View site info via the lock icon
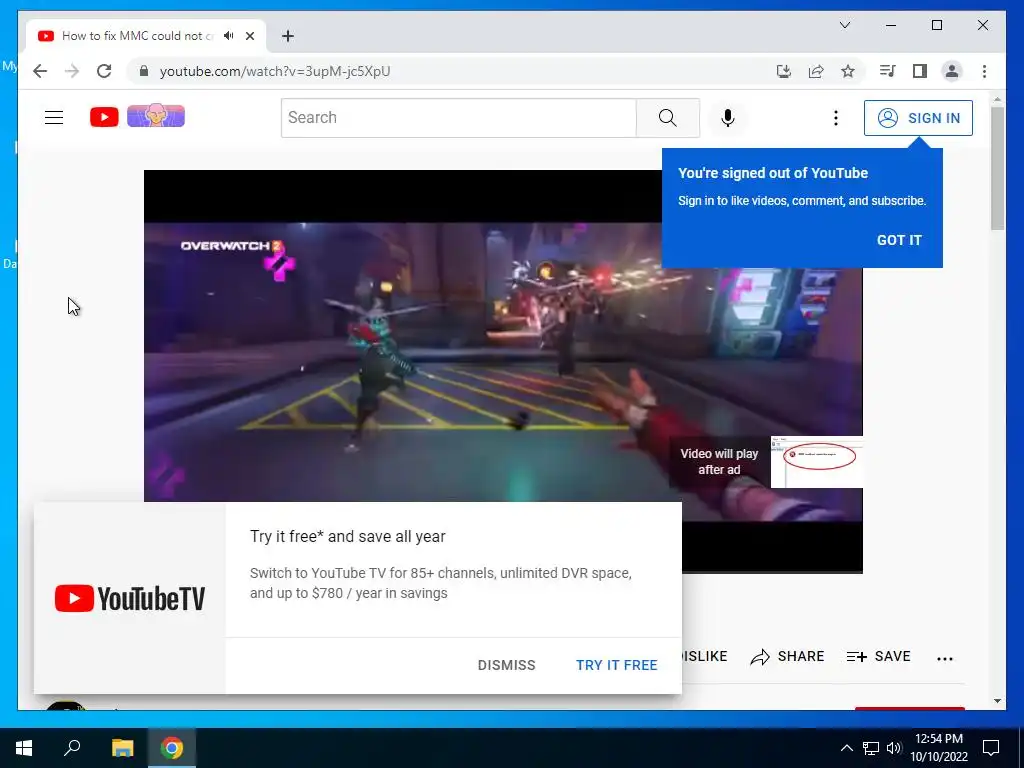The height and width of the screenshot is (768, 1024). click(x=144, y=71)
